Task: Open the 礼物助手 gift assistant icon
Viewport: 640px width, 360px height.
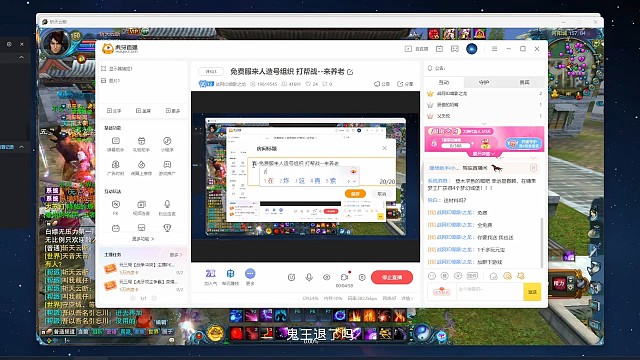Action: 141,141
